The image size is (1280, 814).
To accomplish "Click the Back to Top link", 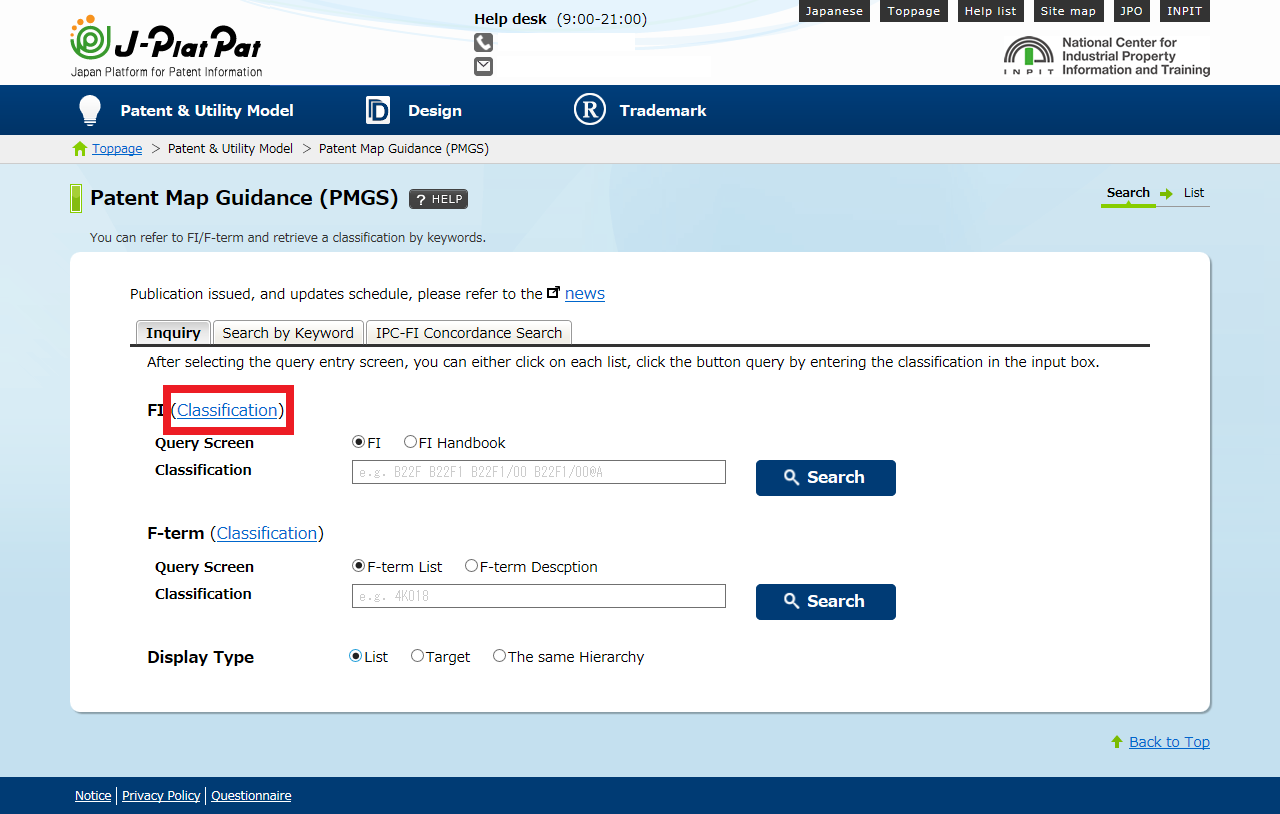I will click(1169, 741).
